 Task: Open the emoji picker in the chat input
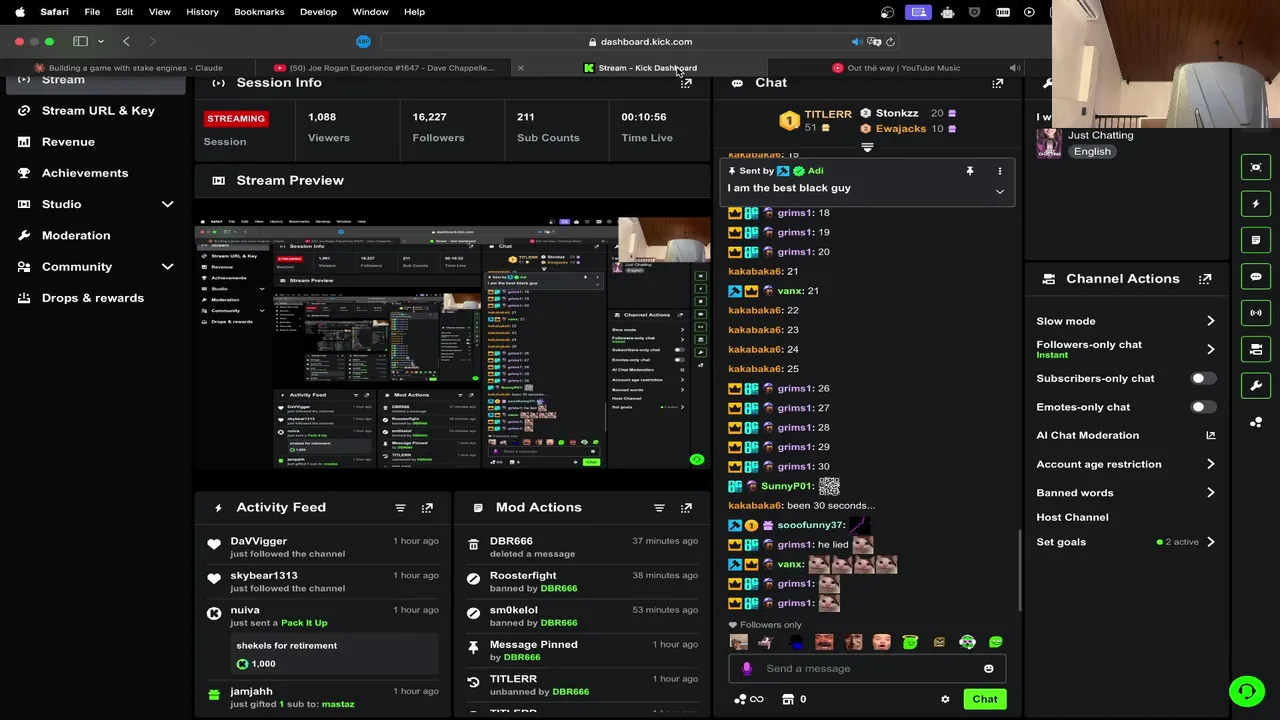(989, 669)
